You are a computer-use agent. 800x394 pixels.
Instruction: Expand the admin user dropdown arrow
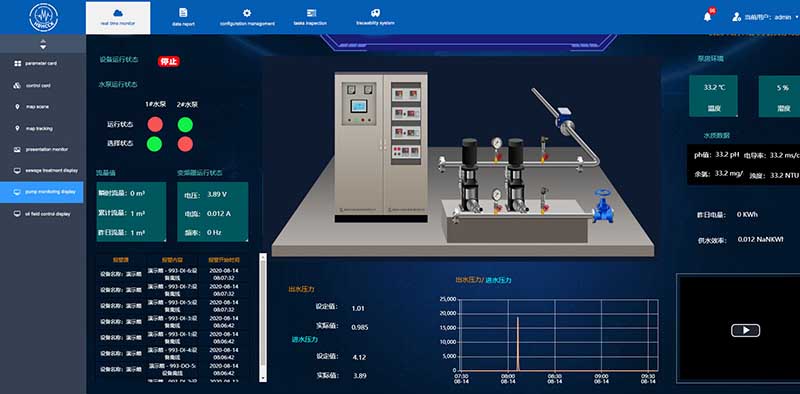point(796,17)
